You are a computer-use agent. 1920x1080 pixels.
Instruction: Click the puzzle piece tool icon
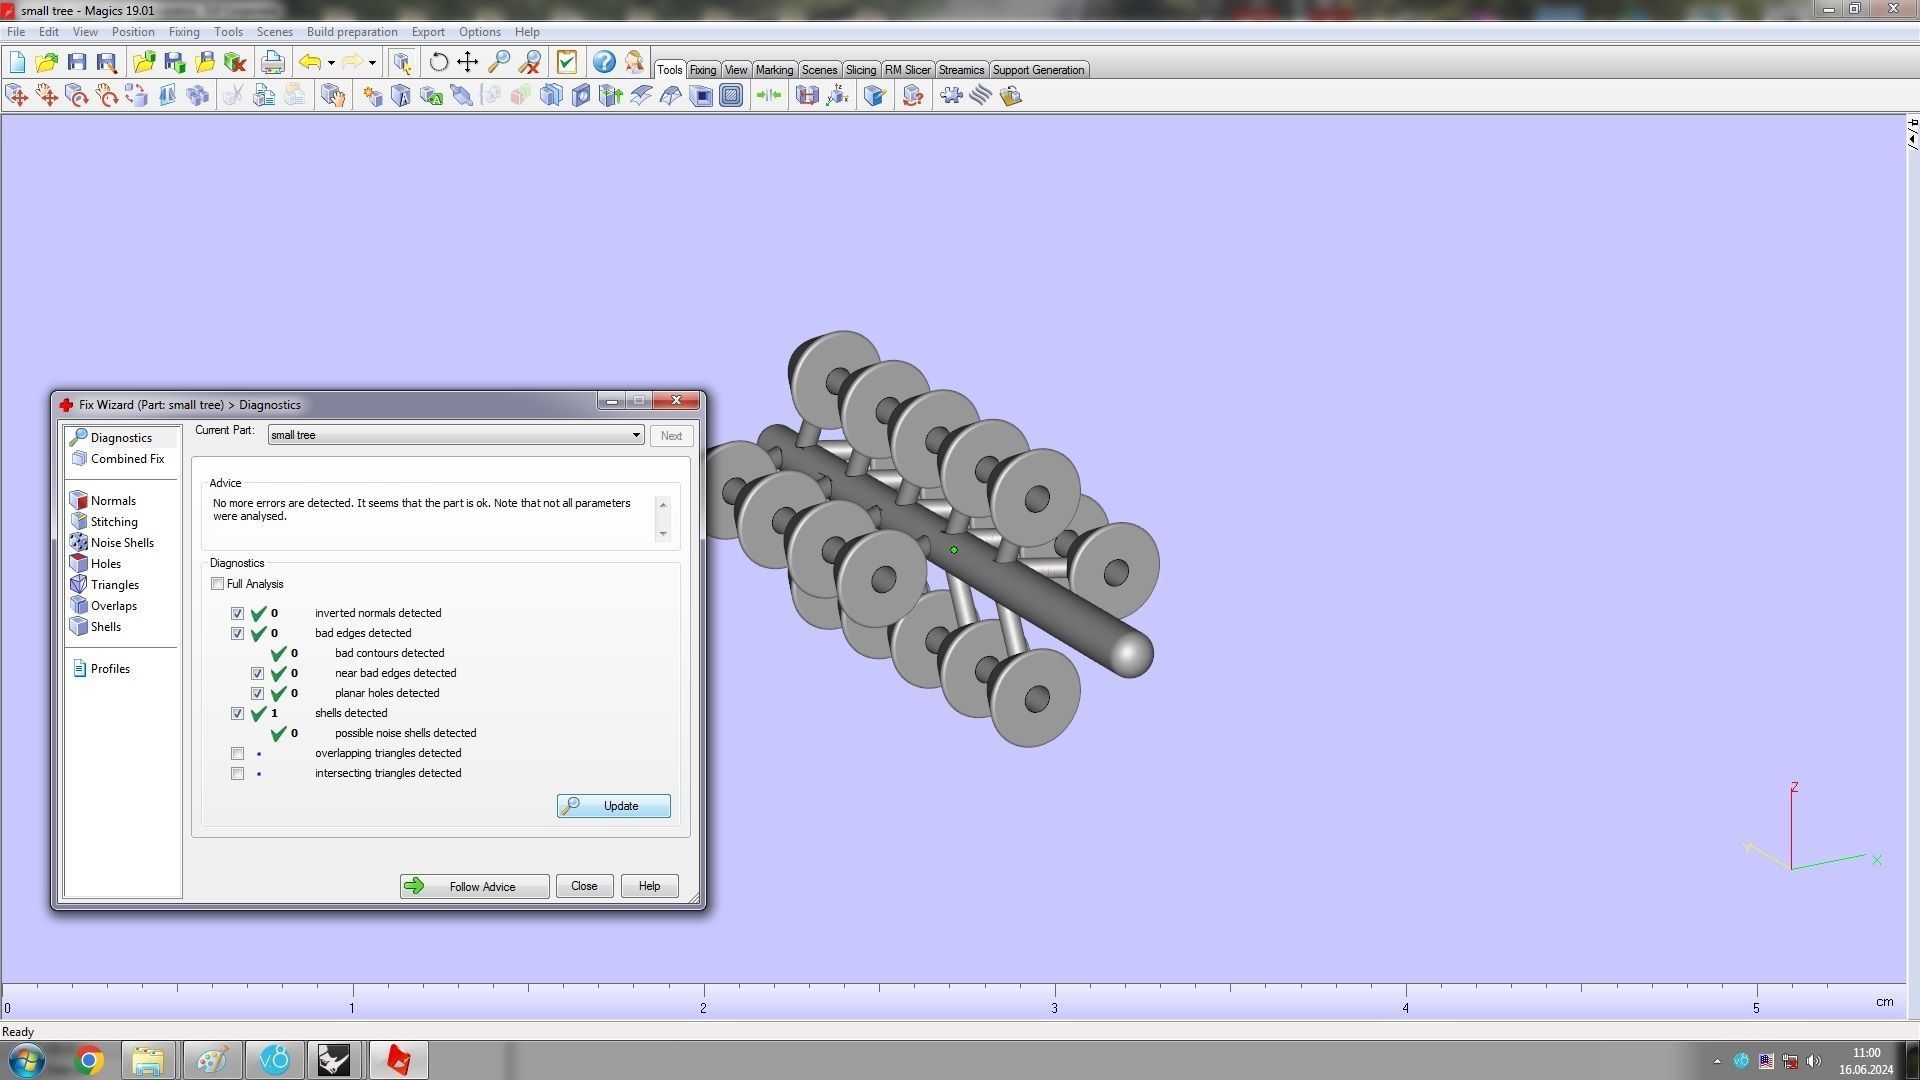click(x=951, y=95)
